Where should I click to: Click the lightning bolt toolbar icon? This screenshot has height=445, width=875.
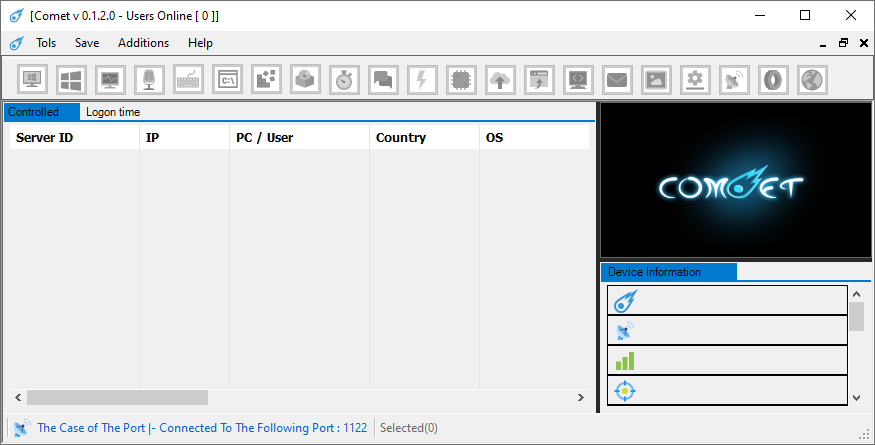tap(423, 79)
